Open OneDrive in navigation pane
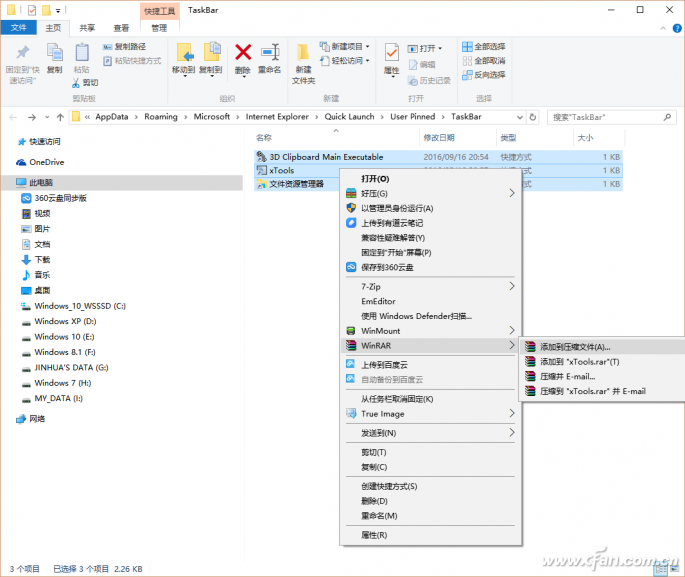Screen dimensions: 685x577 coord(40,162)
